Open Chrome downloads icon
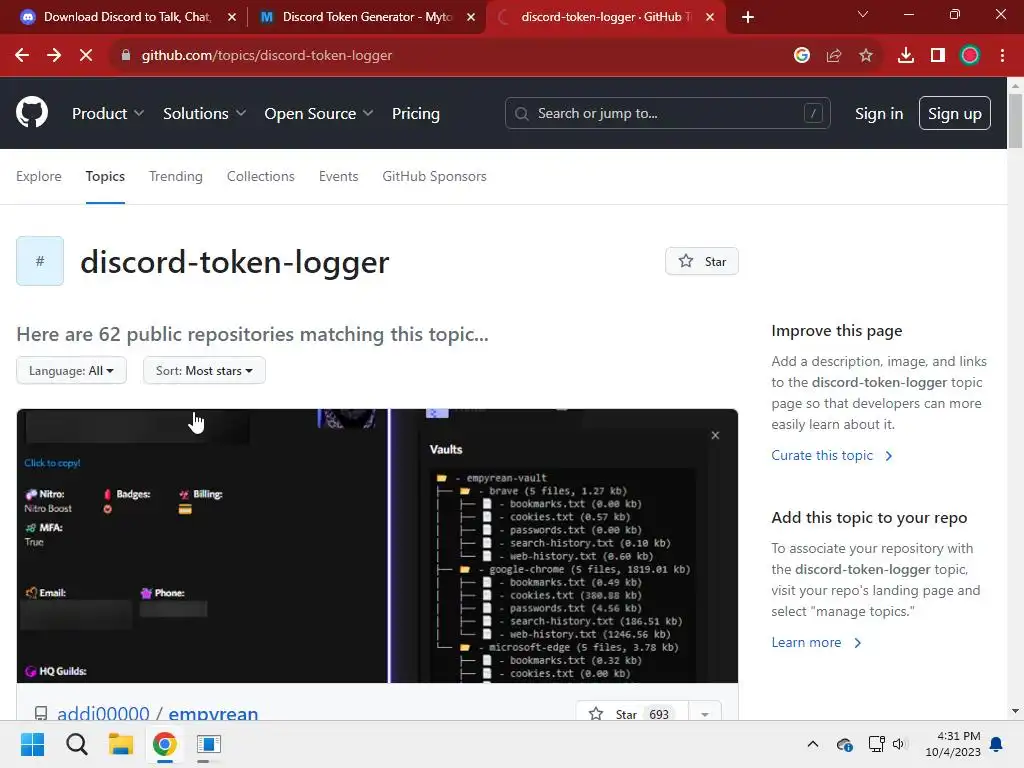 pos(906,56)
